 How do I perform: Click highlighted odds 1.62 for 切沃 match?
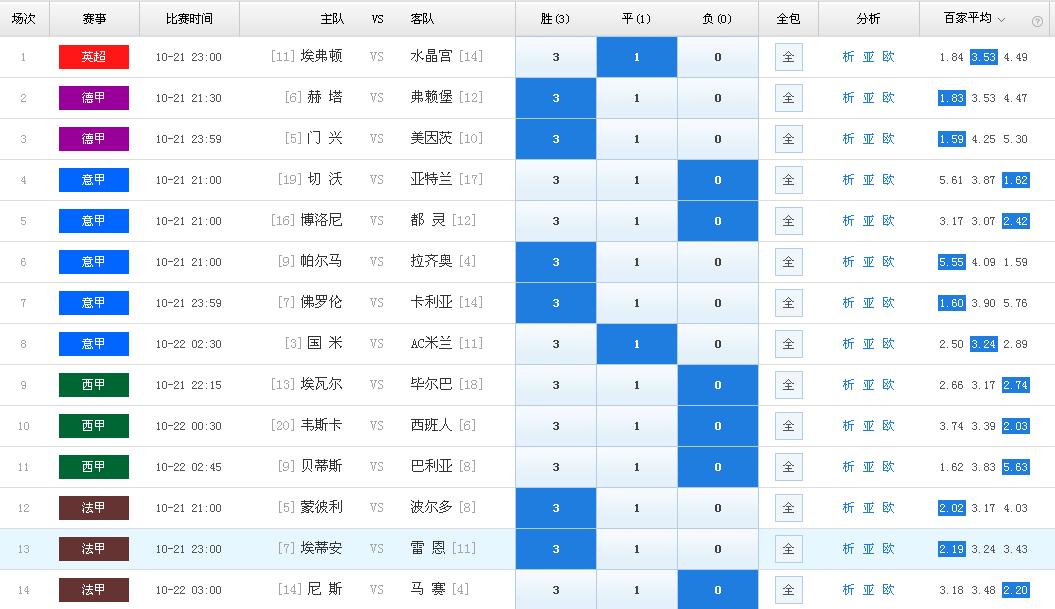coord(1015,180)
